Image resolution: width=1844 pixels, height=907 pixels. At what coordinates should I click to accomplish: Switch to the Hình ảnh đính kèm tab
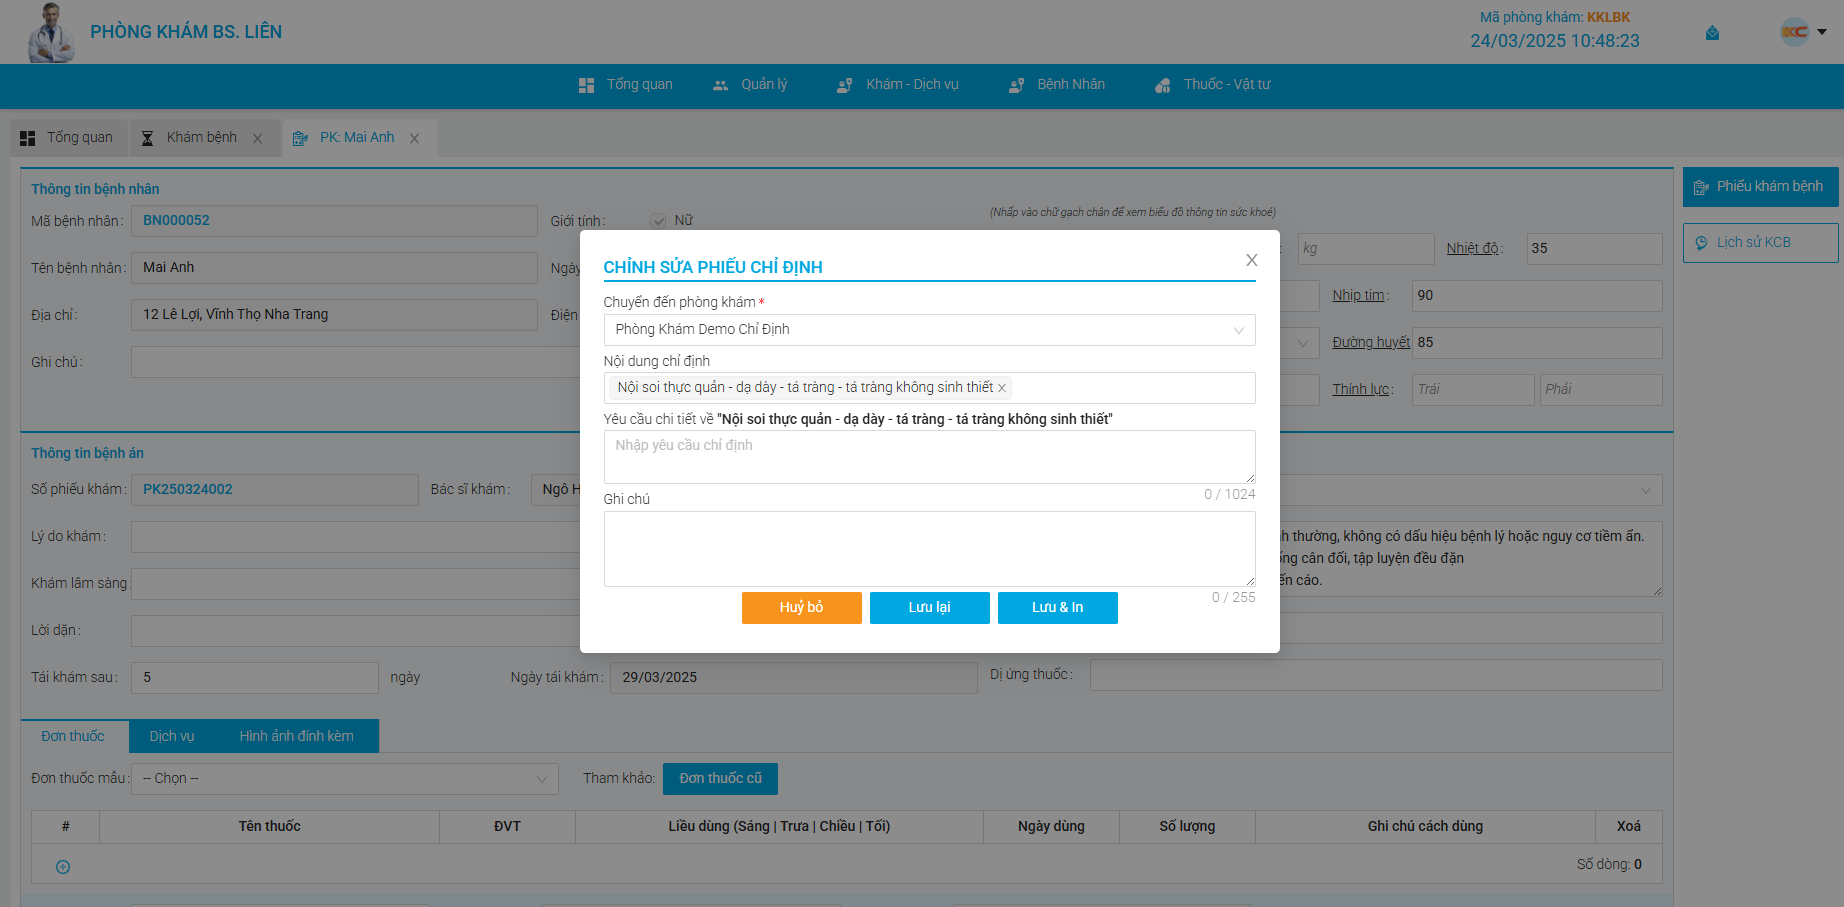point(297,737)
